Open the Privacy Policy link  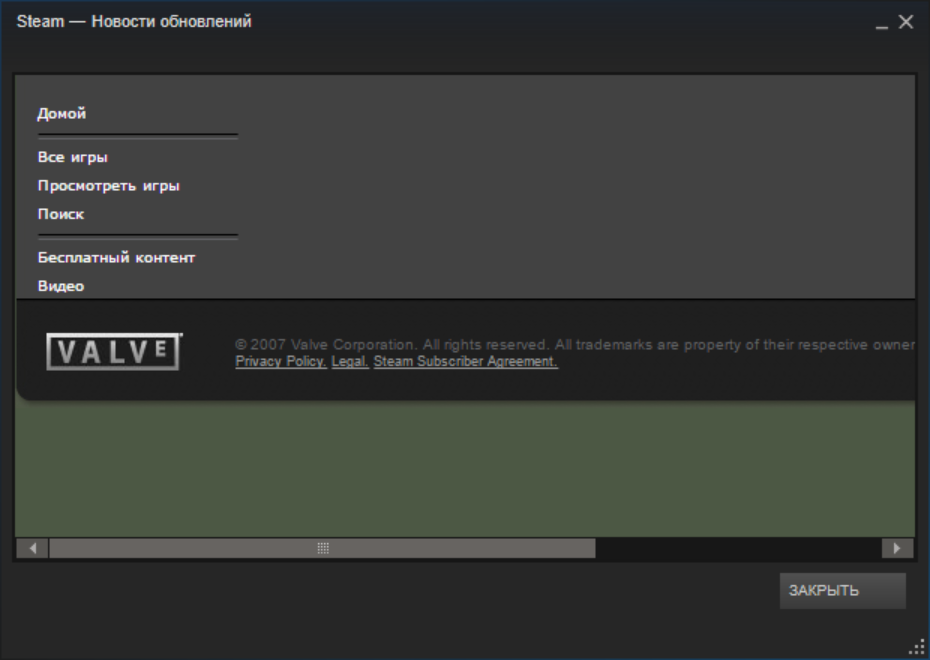tap(281, 361)
